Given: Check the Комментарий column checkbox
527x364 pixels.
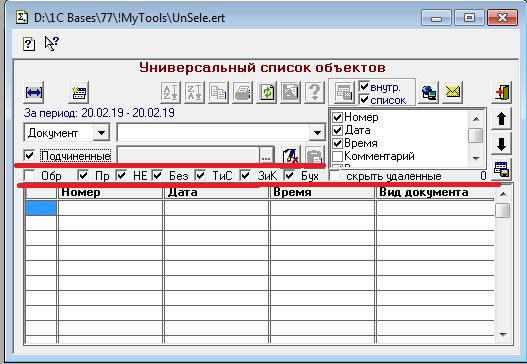Looking at the screenshot, I should point(337,156).
